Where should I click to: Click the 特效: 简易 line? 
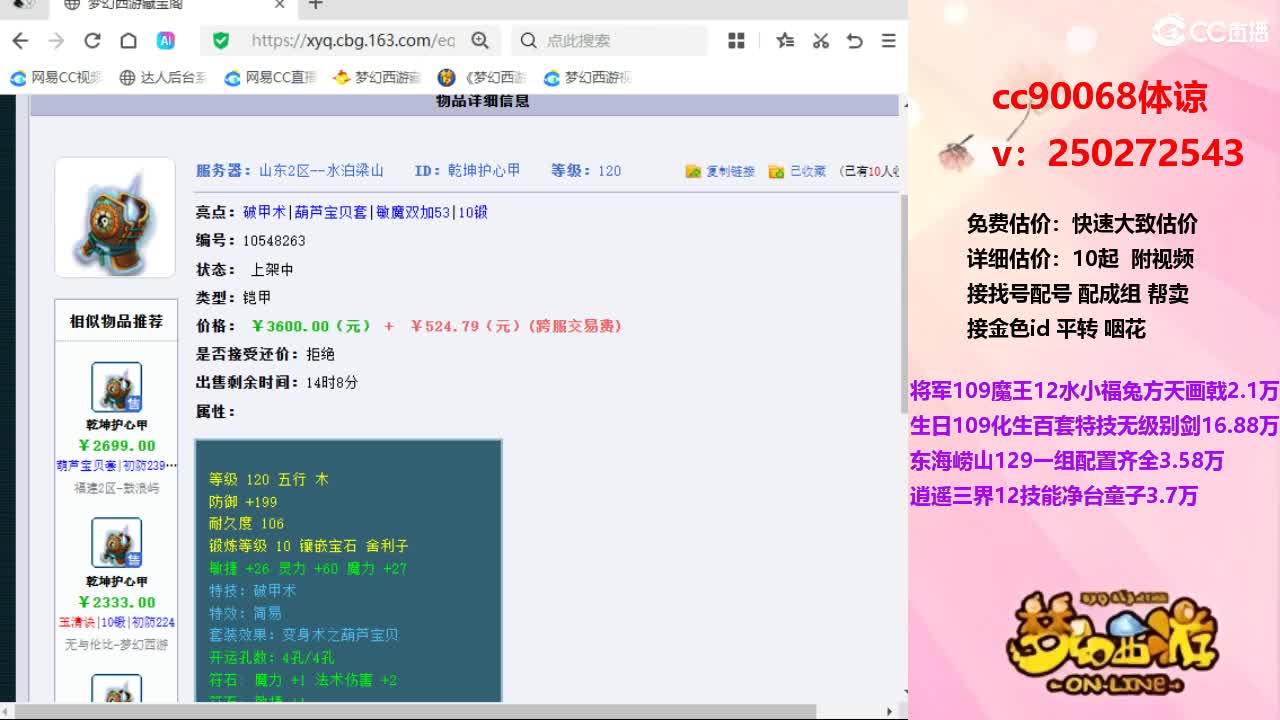246,613
